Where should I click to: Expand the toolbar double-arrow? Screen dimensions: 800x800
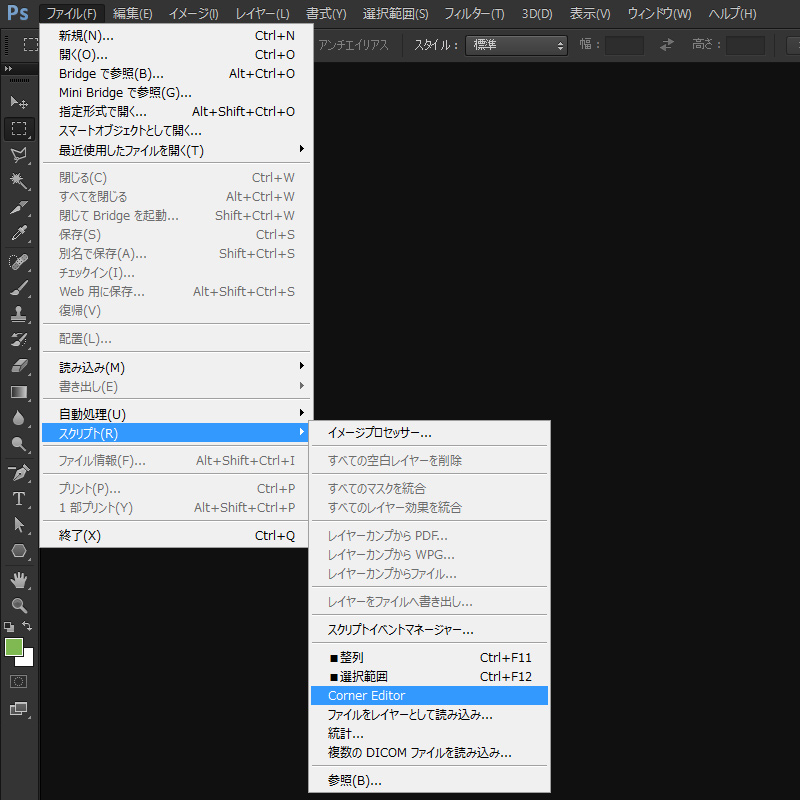click(x=8, y=68)
